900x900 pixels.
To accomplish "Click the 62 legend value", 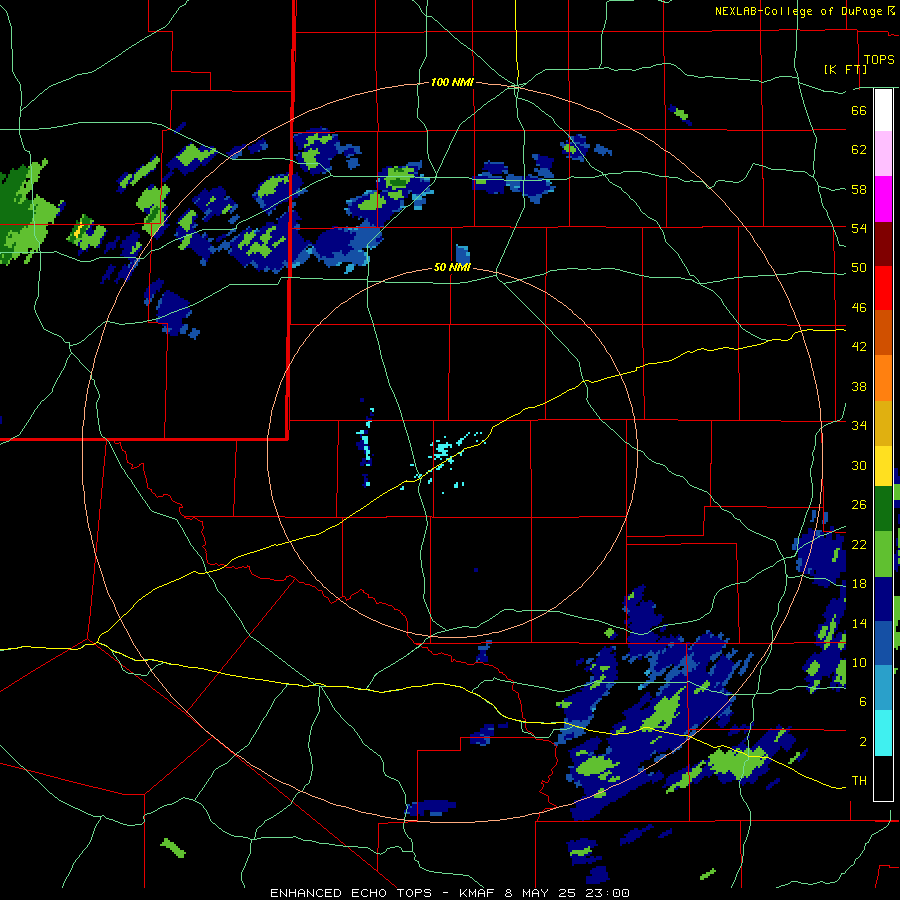I will tap(859, 149).
